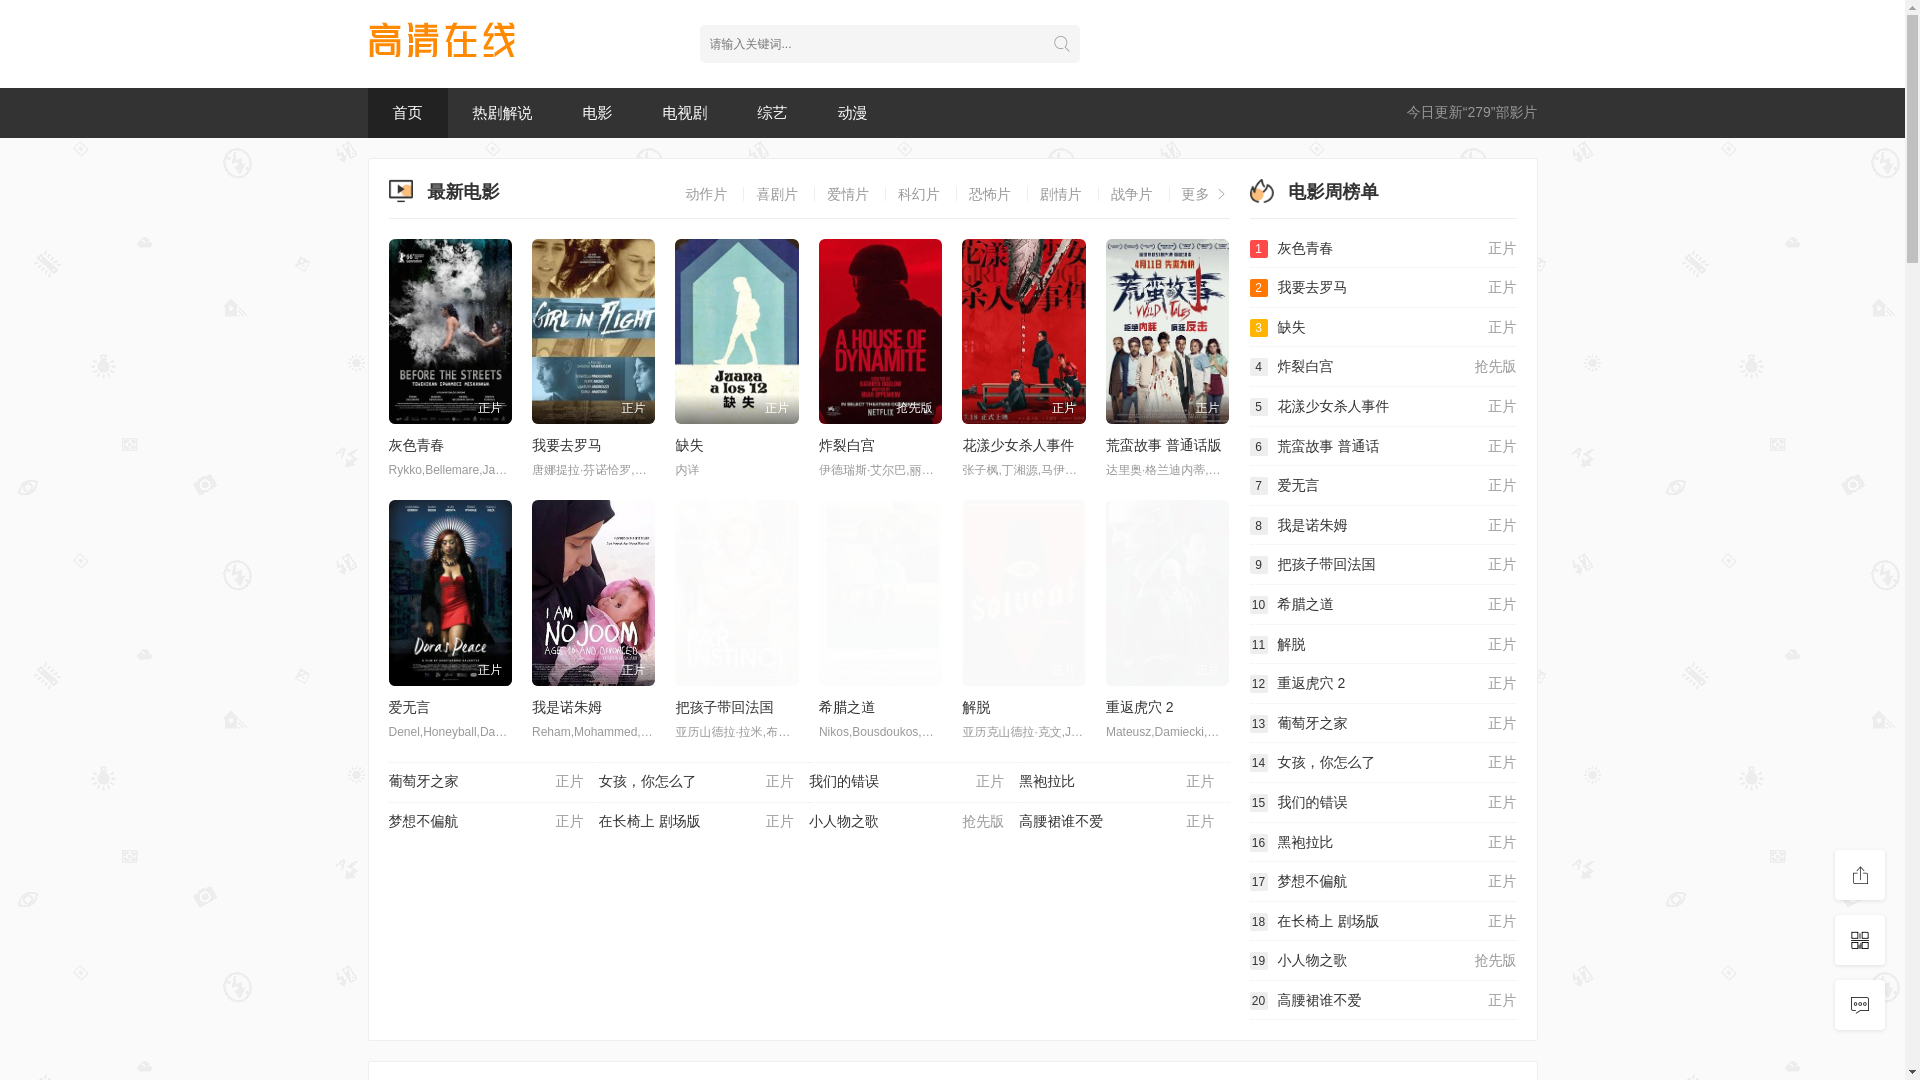Open 高腰裙谁不爱 in the movie list
Screen dimensions: 1920x1080
pyautogui.click(x=1116, y=821)
